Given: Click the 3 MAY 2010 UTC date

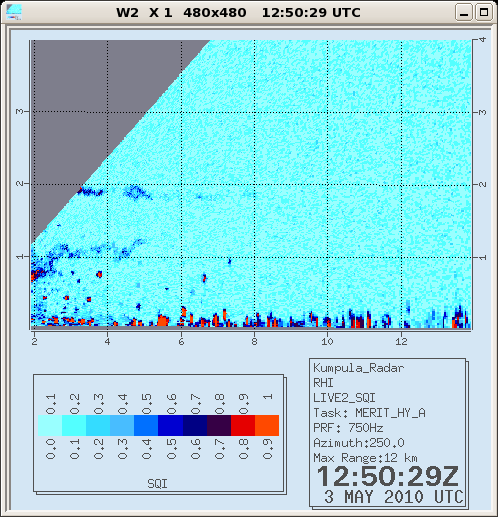Looking at the screenshot, I should (x=394, y=497).
